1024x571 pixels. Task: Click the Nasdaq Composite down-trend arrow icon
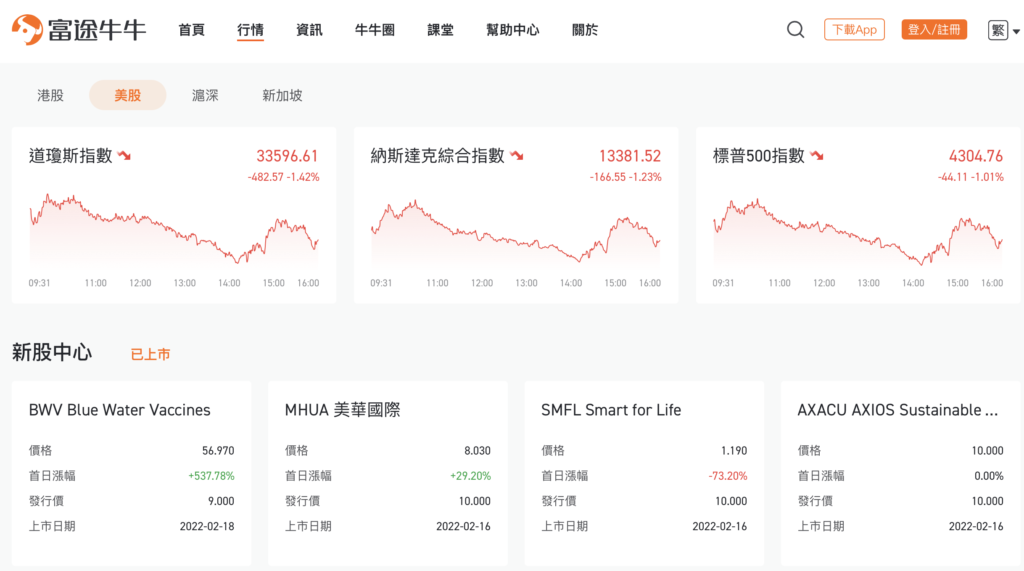517,155
